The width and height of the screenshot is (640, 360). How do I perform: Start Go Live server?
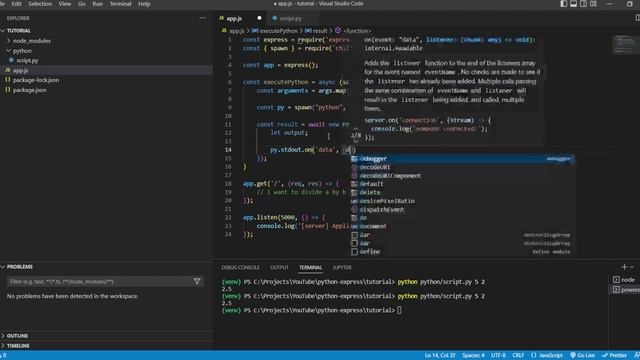coord(582,356)
